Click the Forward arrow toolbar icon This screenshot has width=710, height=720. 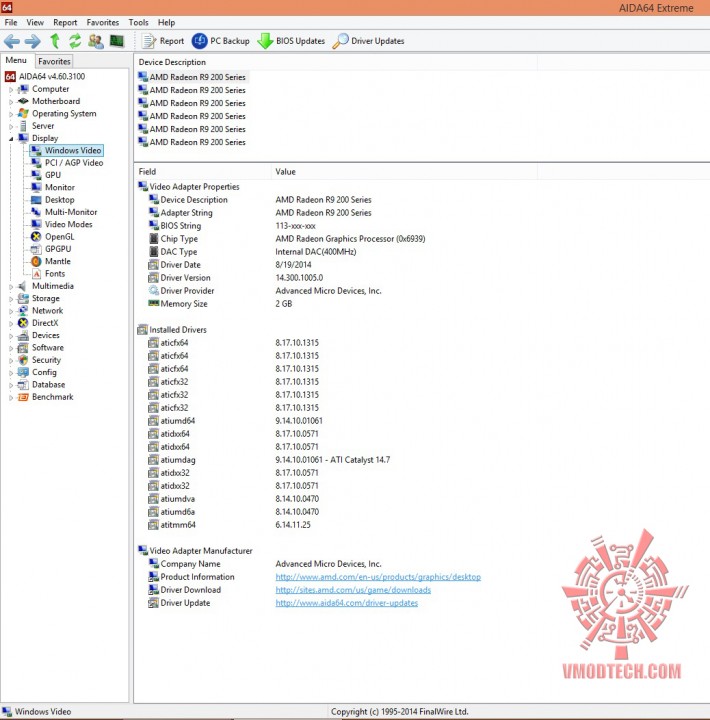(33, 41)
